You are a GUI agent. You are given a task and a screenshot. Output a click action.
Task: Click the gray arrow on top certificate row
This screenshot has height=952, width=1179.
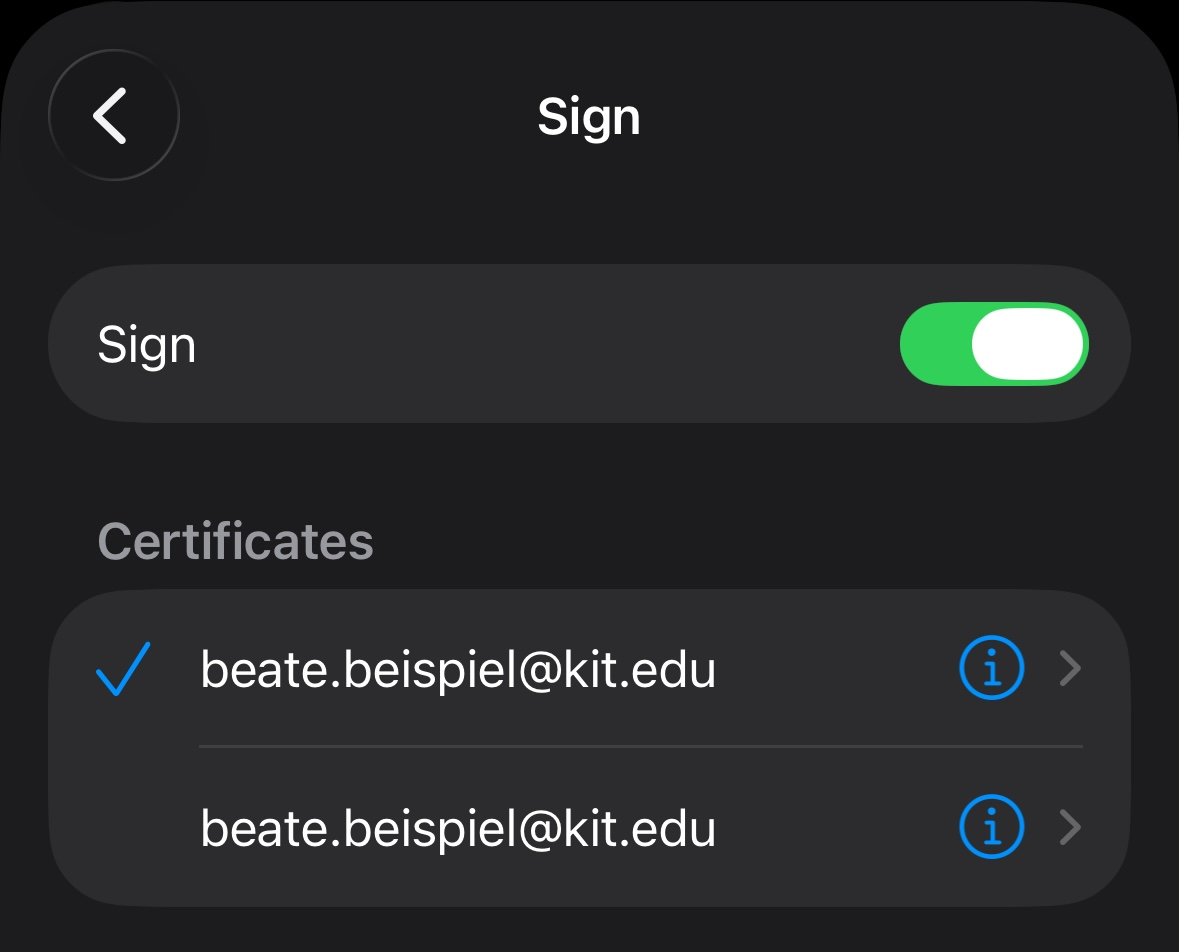[1070, 669]
